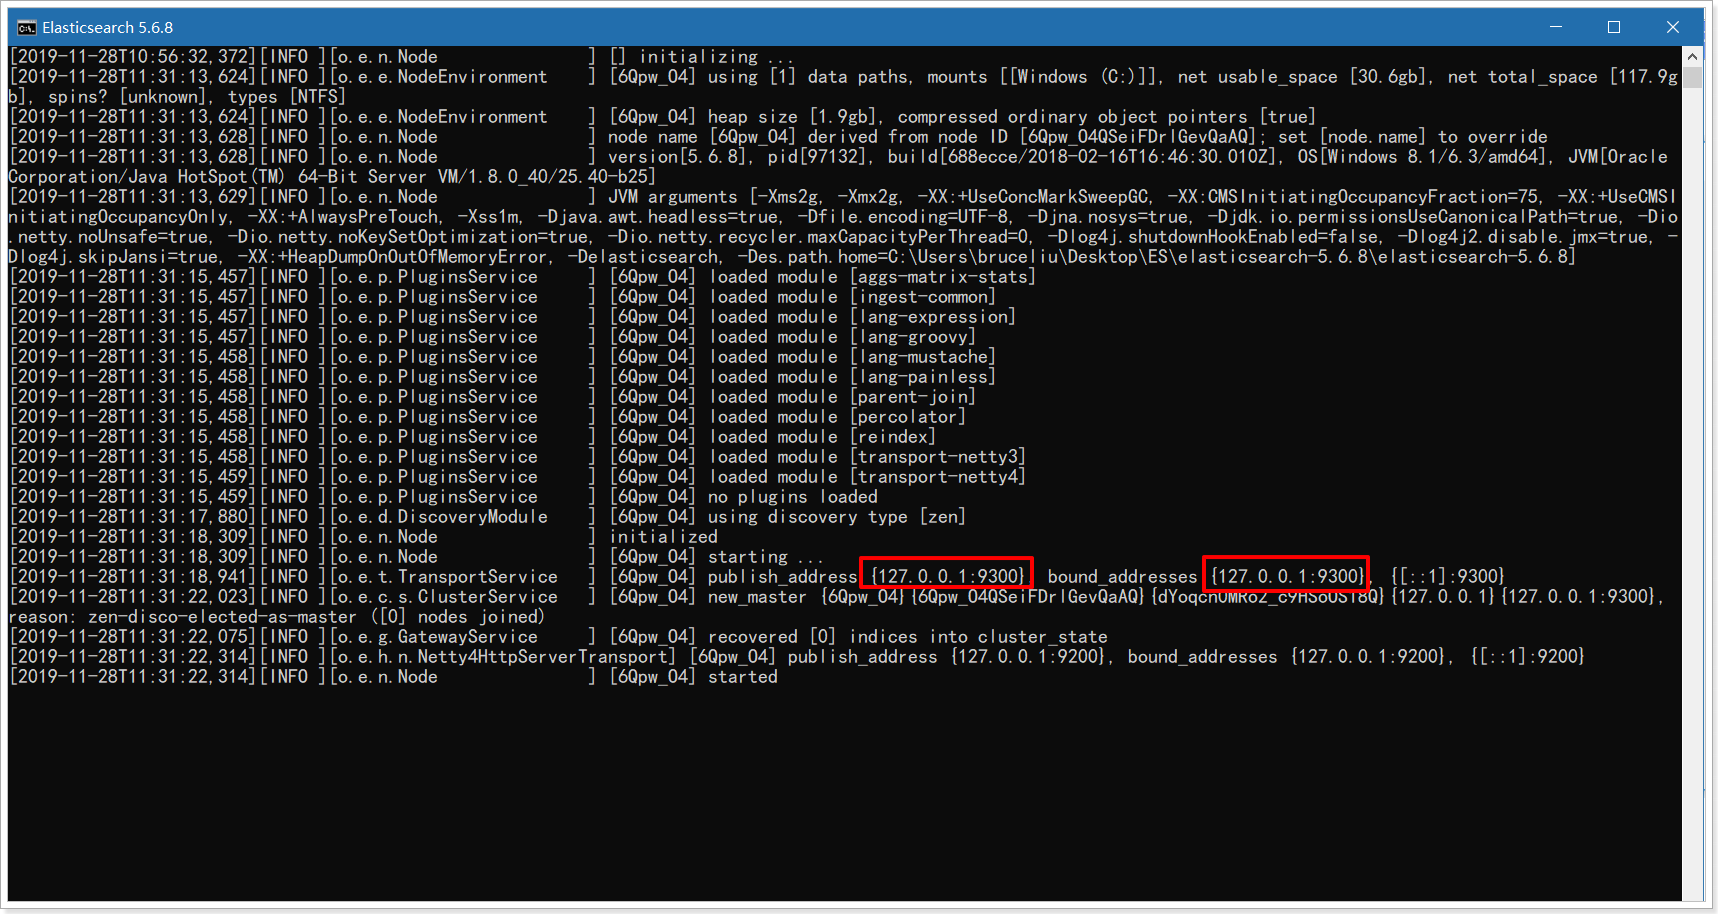Click the "JVM arguments" text

tap(673, 197)
